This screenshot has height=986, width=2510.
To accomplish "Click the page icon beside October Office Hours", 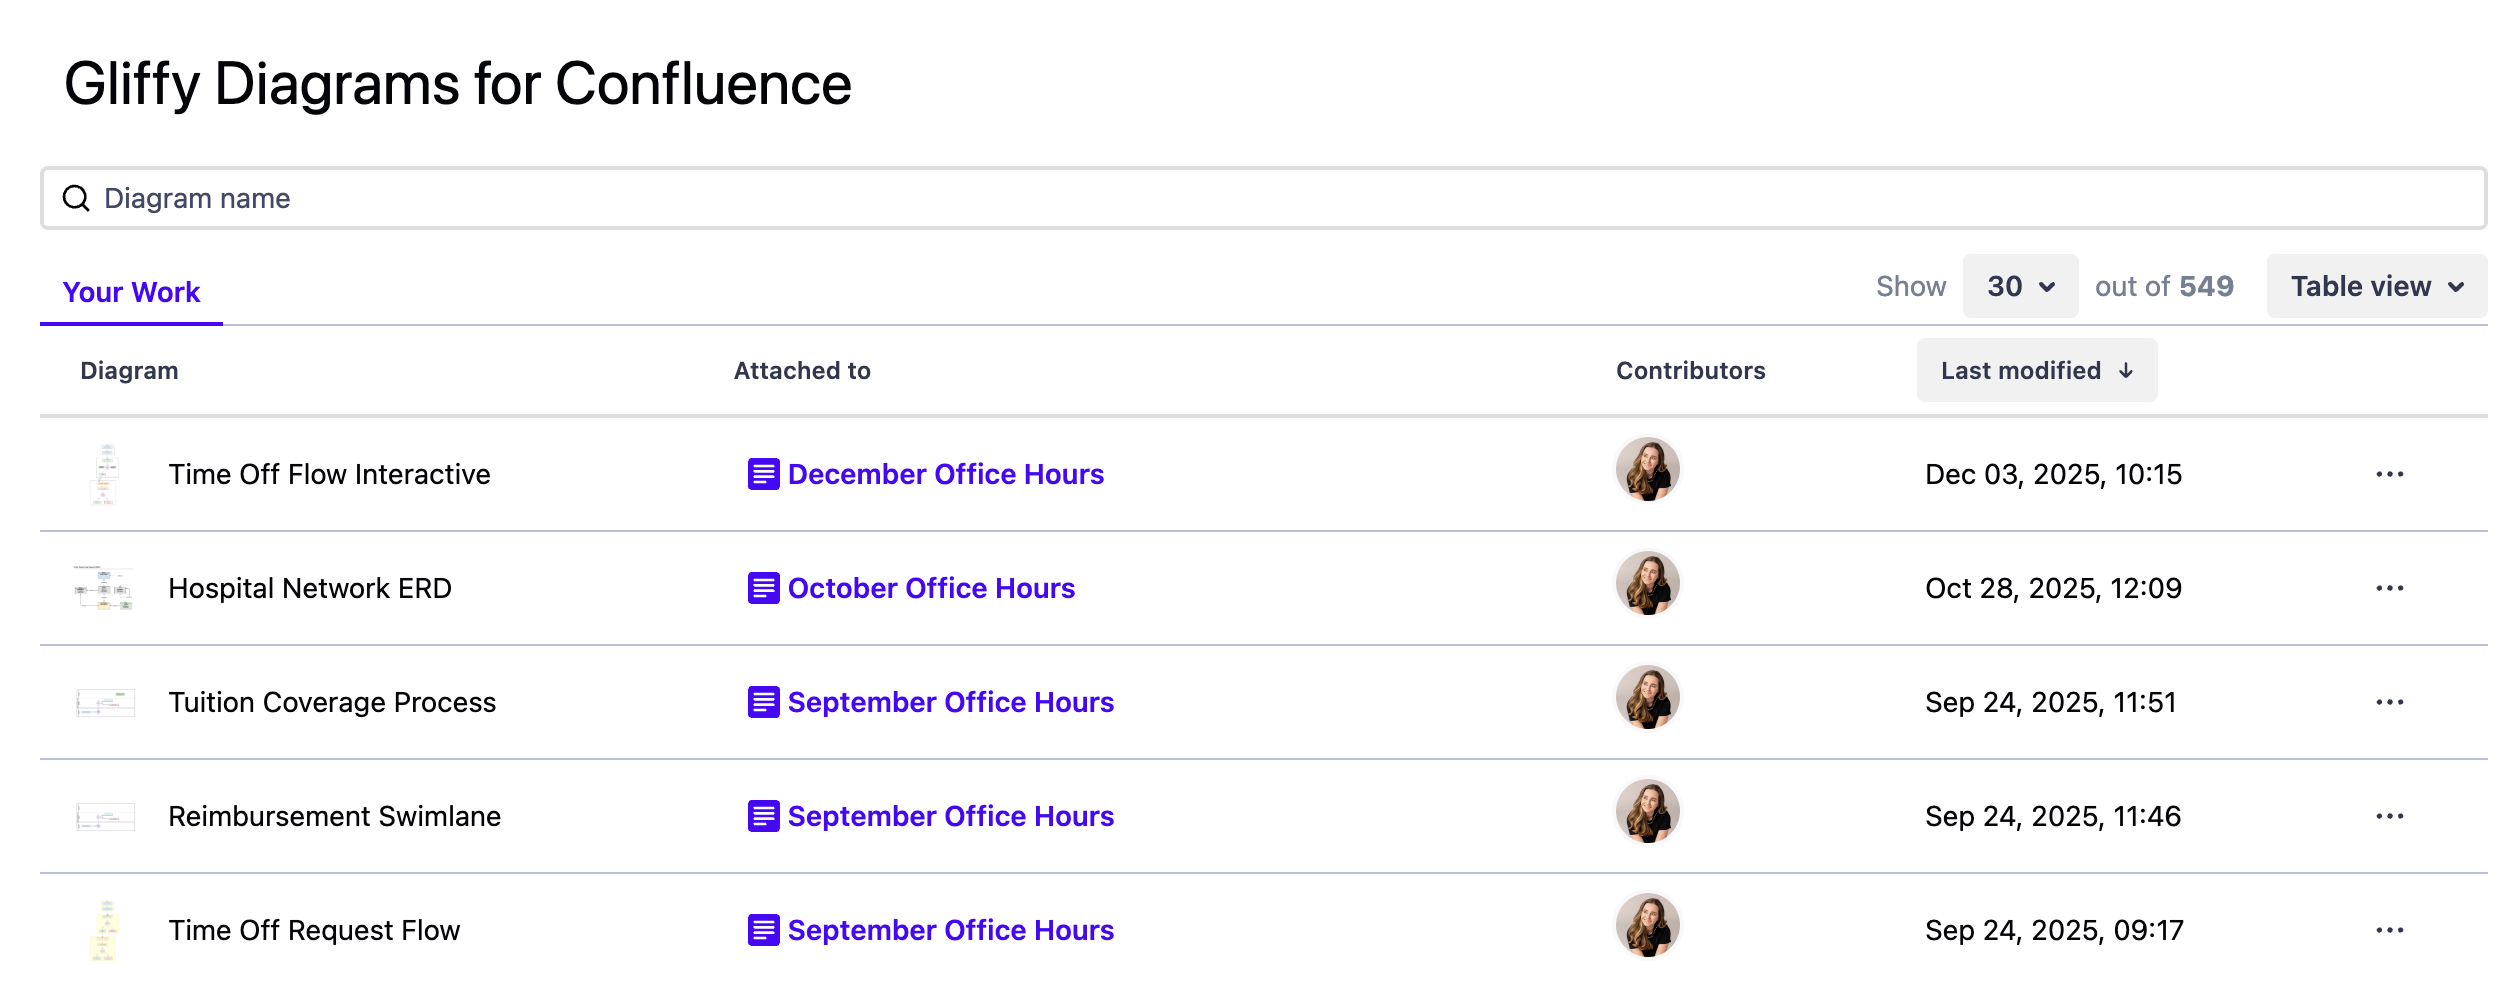I will click(762, 588).
